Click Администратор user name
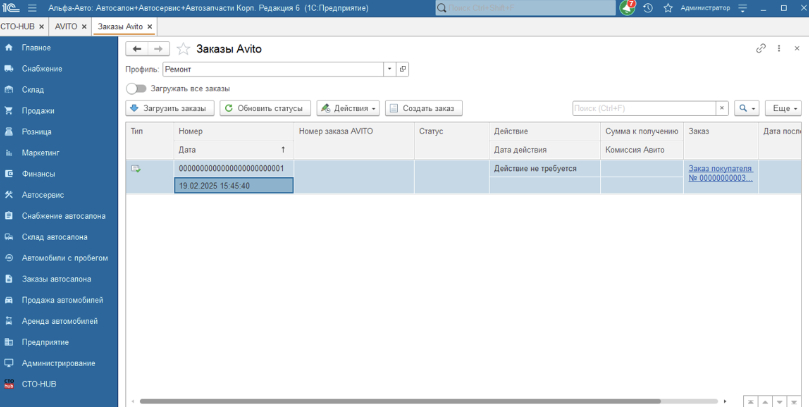This screenshot has width=809, height=407. pos(705,8)
